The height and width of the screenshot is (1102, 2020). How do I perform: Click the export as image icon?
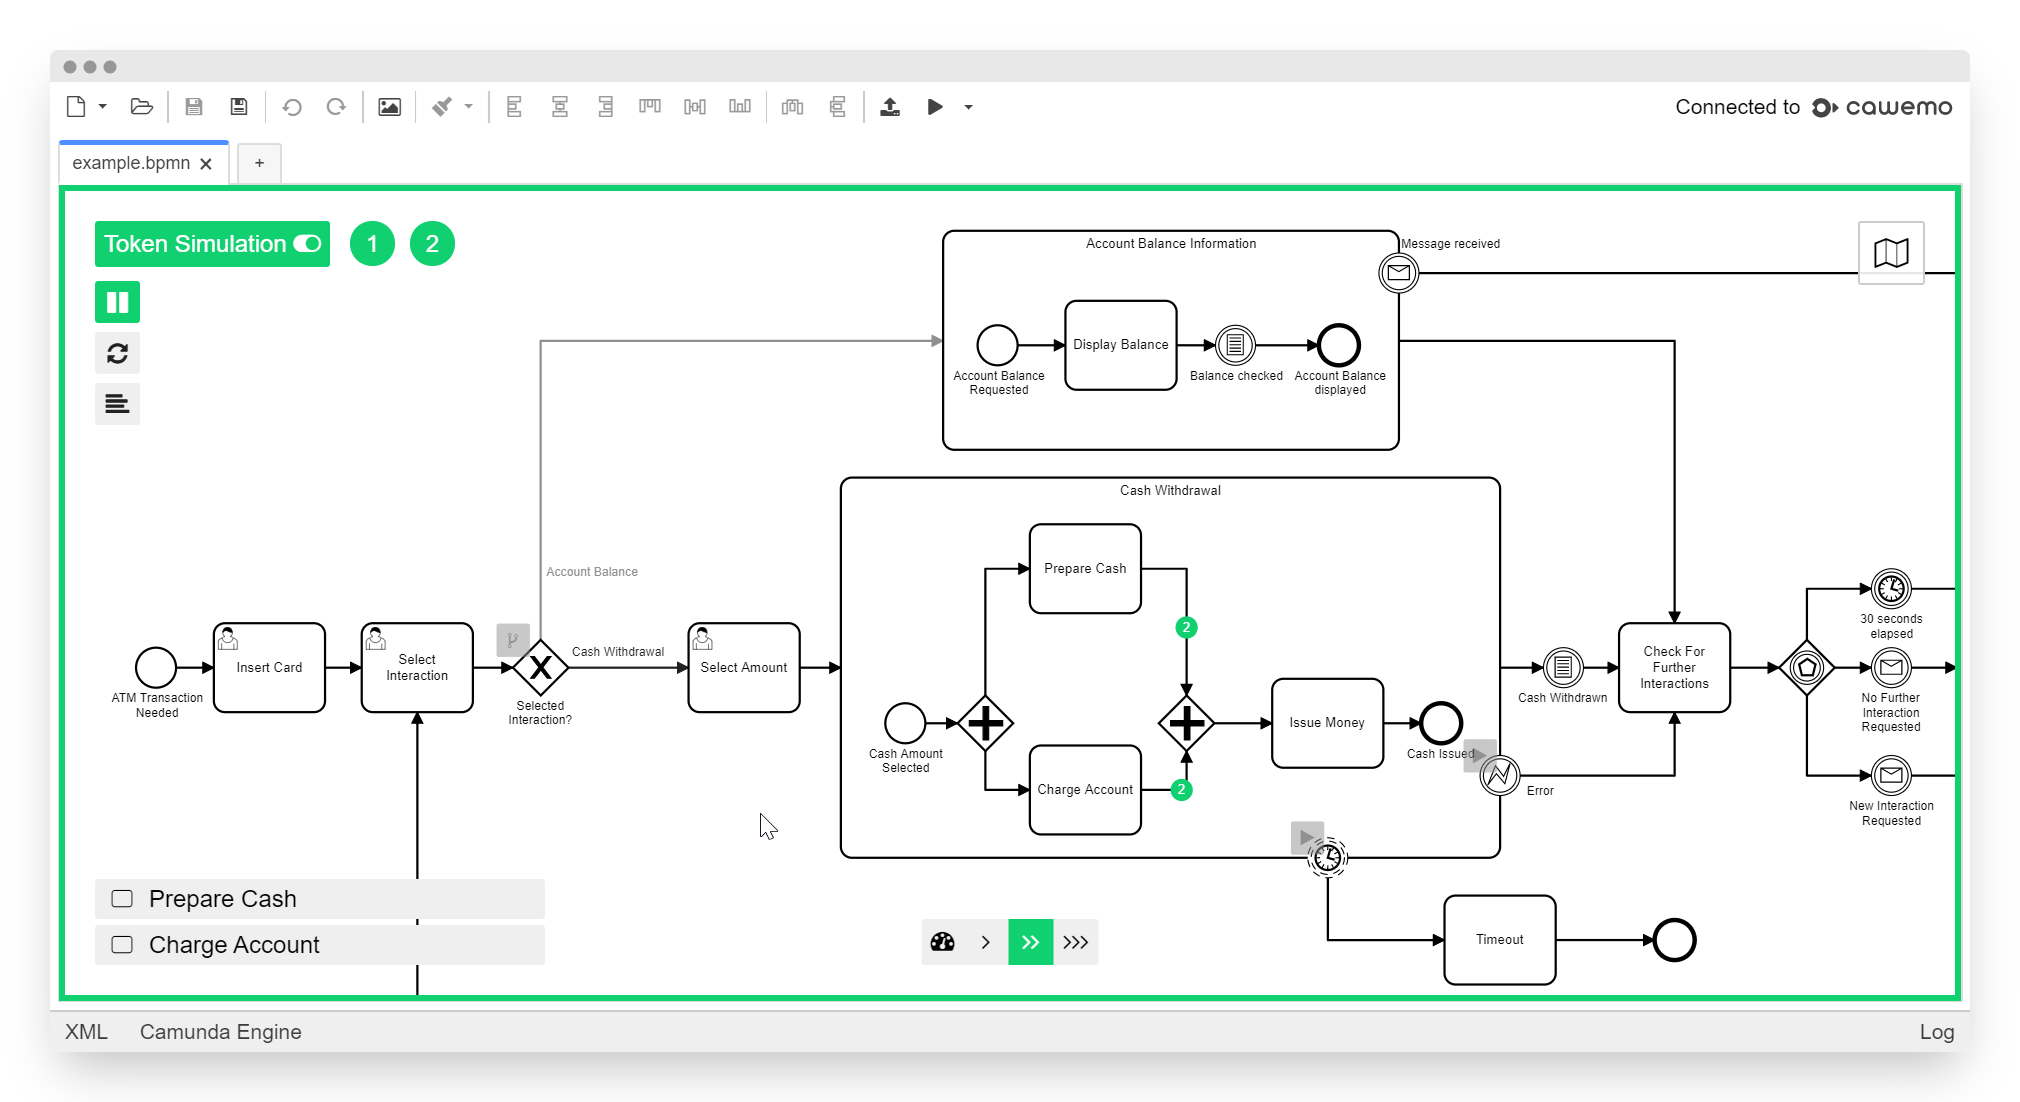point(389,107)
